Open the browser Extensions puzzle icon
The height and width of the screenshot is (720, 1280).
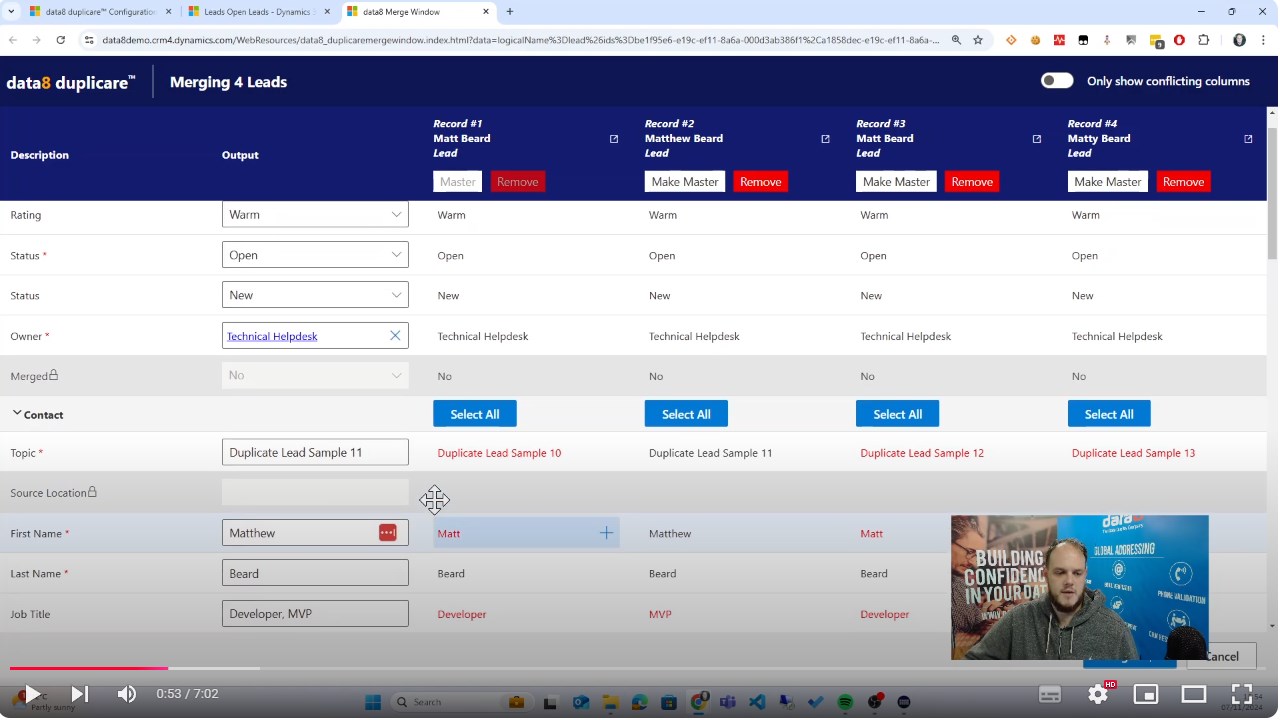pyautogui.click(x=1203, y=40)
